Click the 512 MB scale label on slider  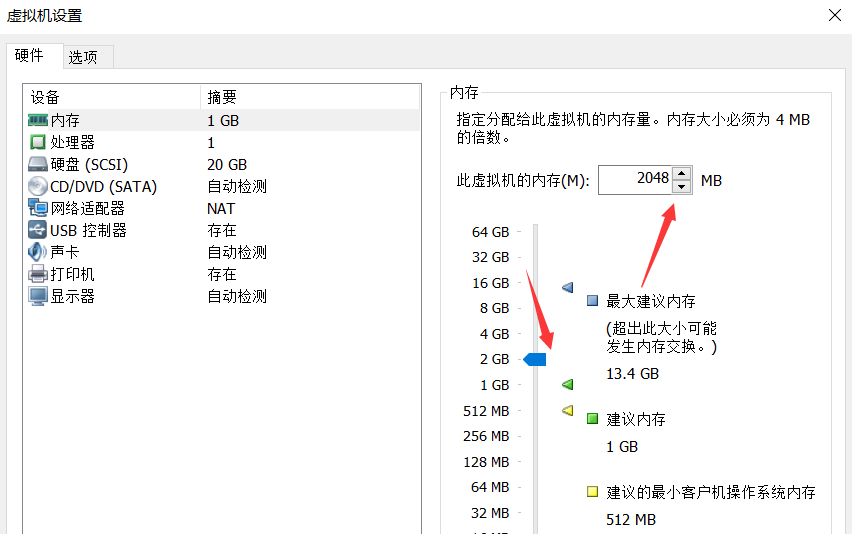tap(486, 411)
